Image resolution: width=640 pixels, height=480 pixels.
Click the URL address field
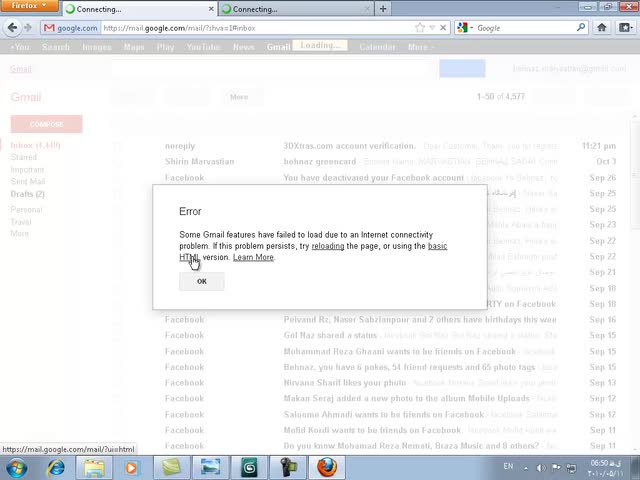point(255,28)
